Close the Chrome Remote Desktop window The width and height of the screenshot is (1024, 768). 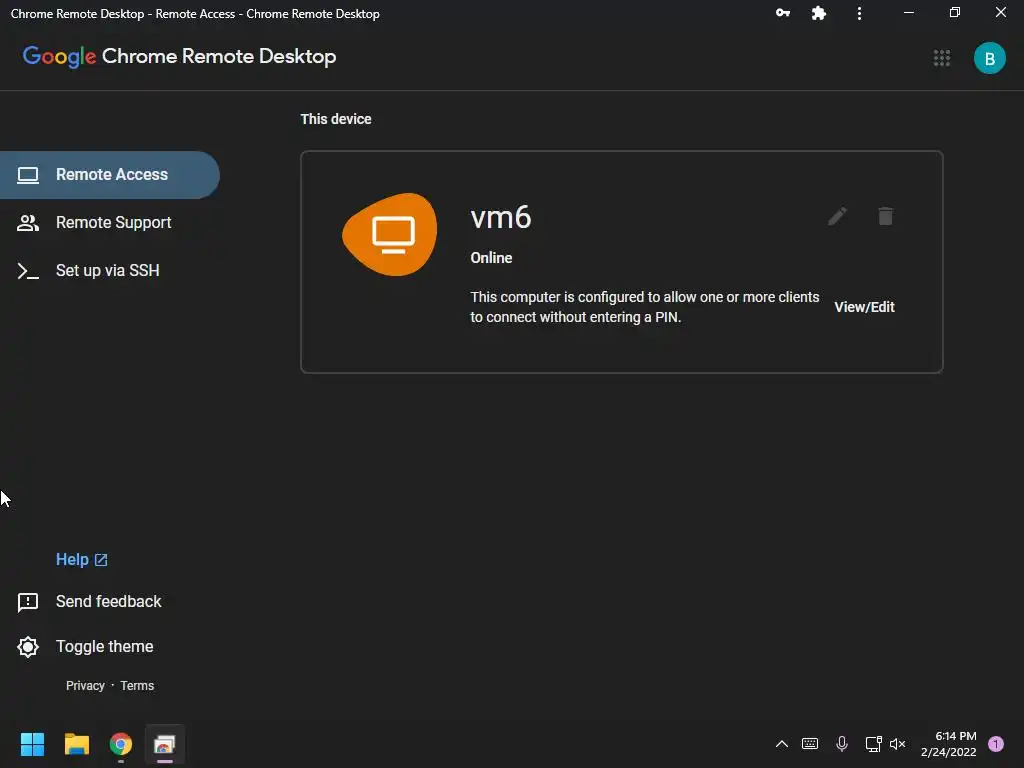(x=1000, y=13)
